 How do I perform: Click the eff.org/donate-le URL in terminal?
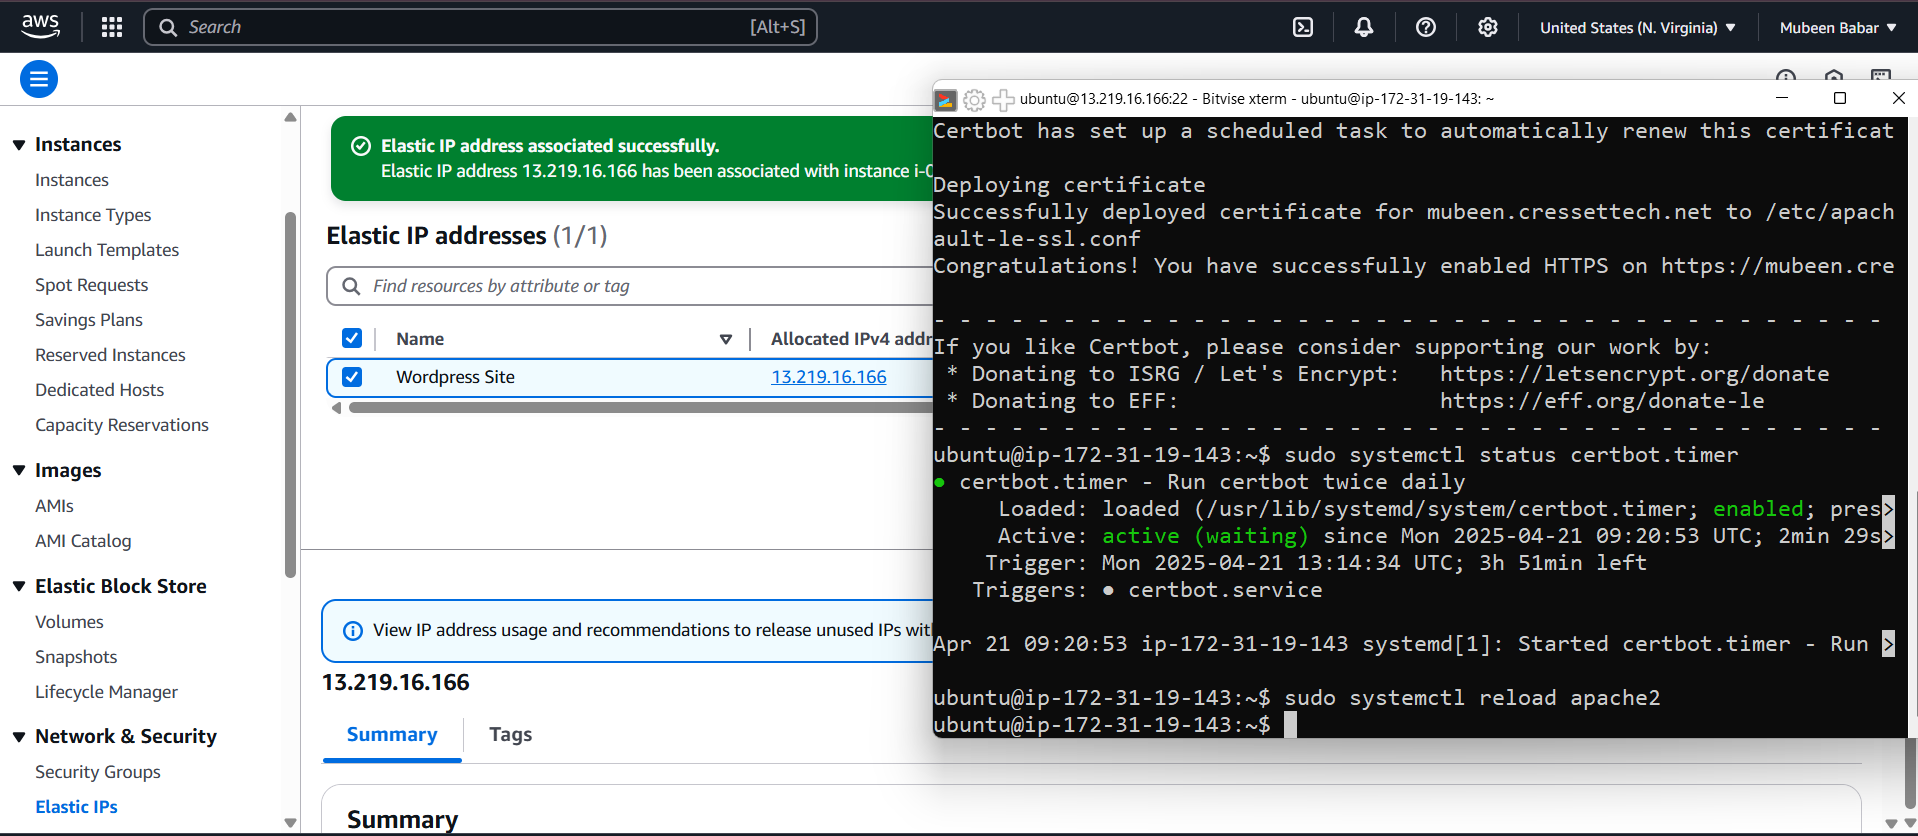(x=1602, y=401)
